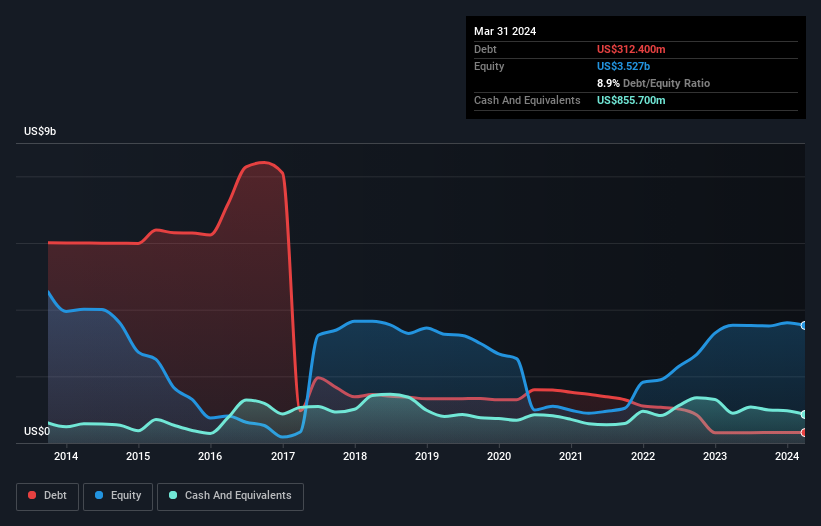This screenshot has height=526, width=821.
Task: Toggle Cash And Equivalents legend button
Action: click(x=230, y=496)
